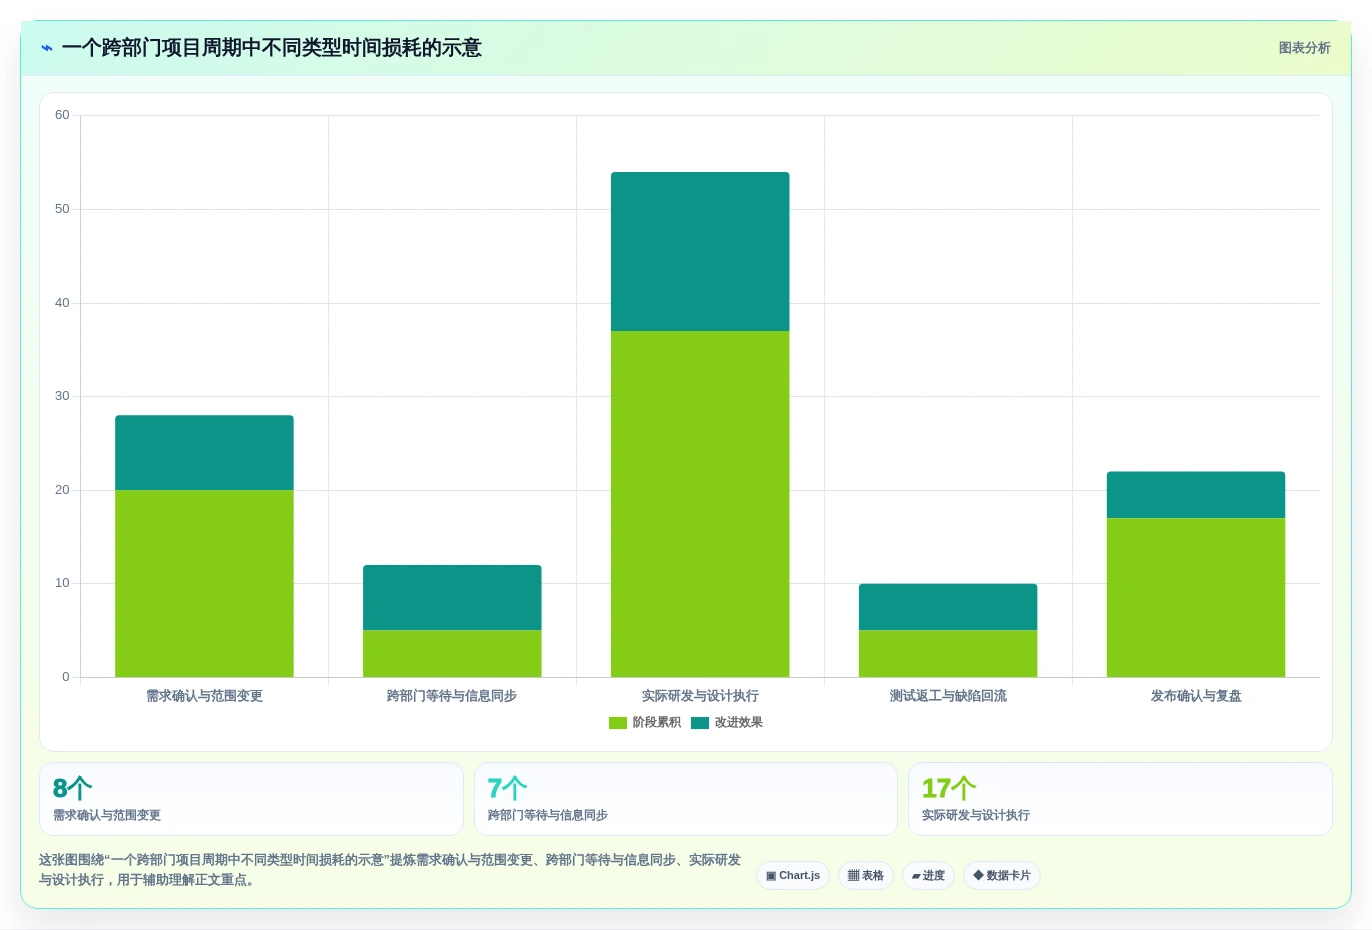Click the green bar segment for 发布确认与复盘
Viewport: 1372px width, 930px height.
click(1196, 598)
